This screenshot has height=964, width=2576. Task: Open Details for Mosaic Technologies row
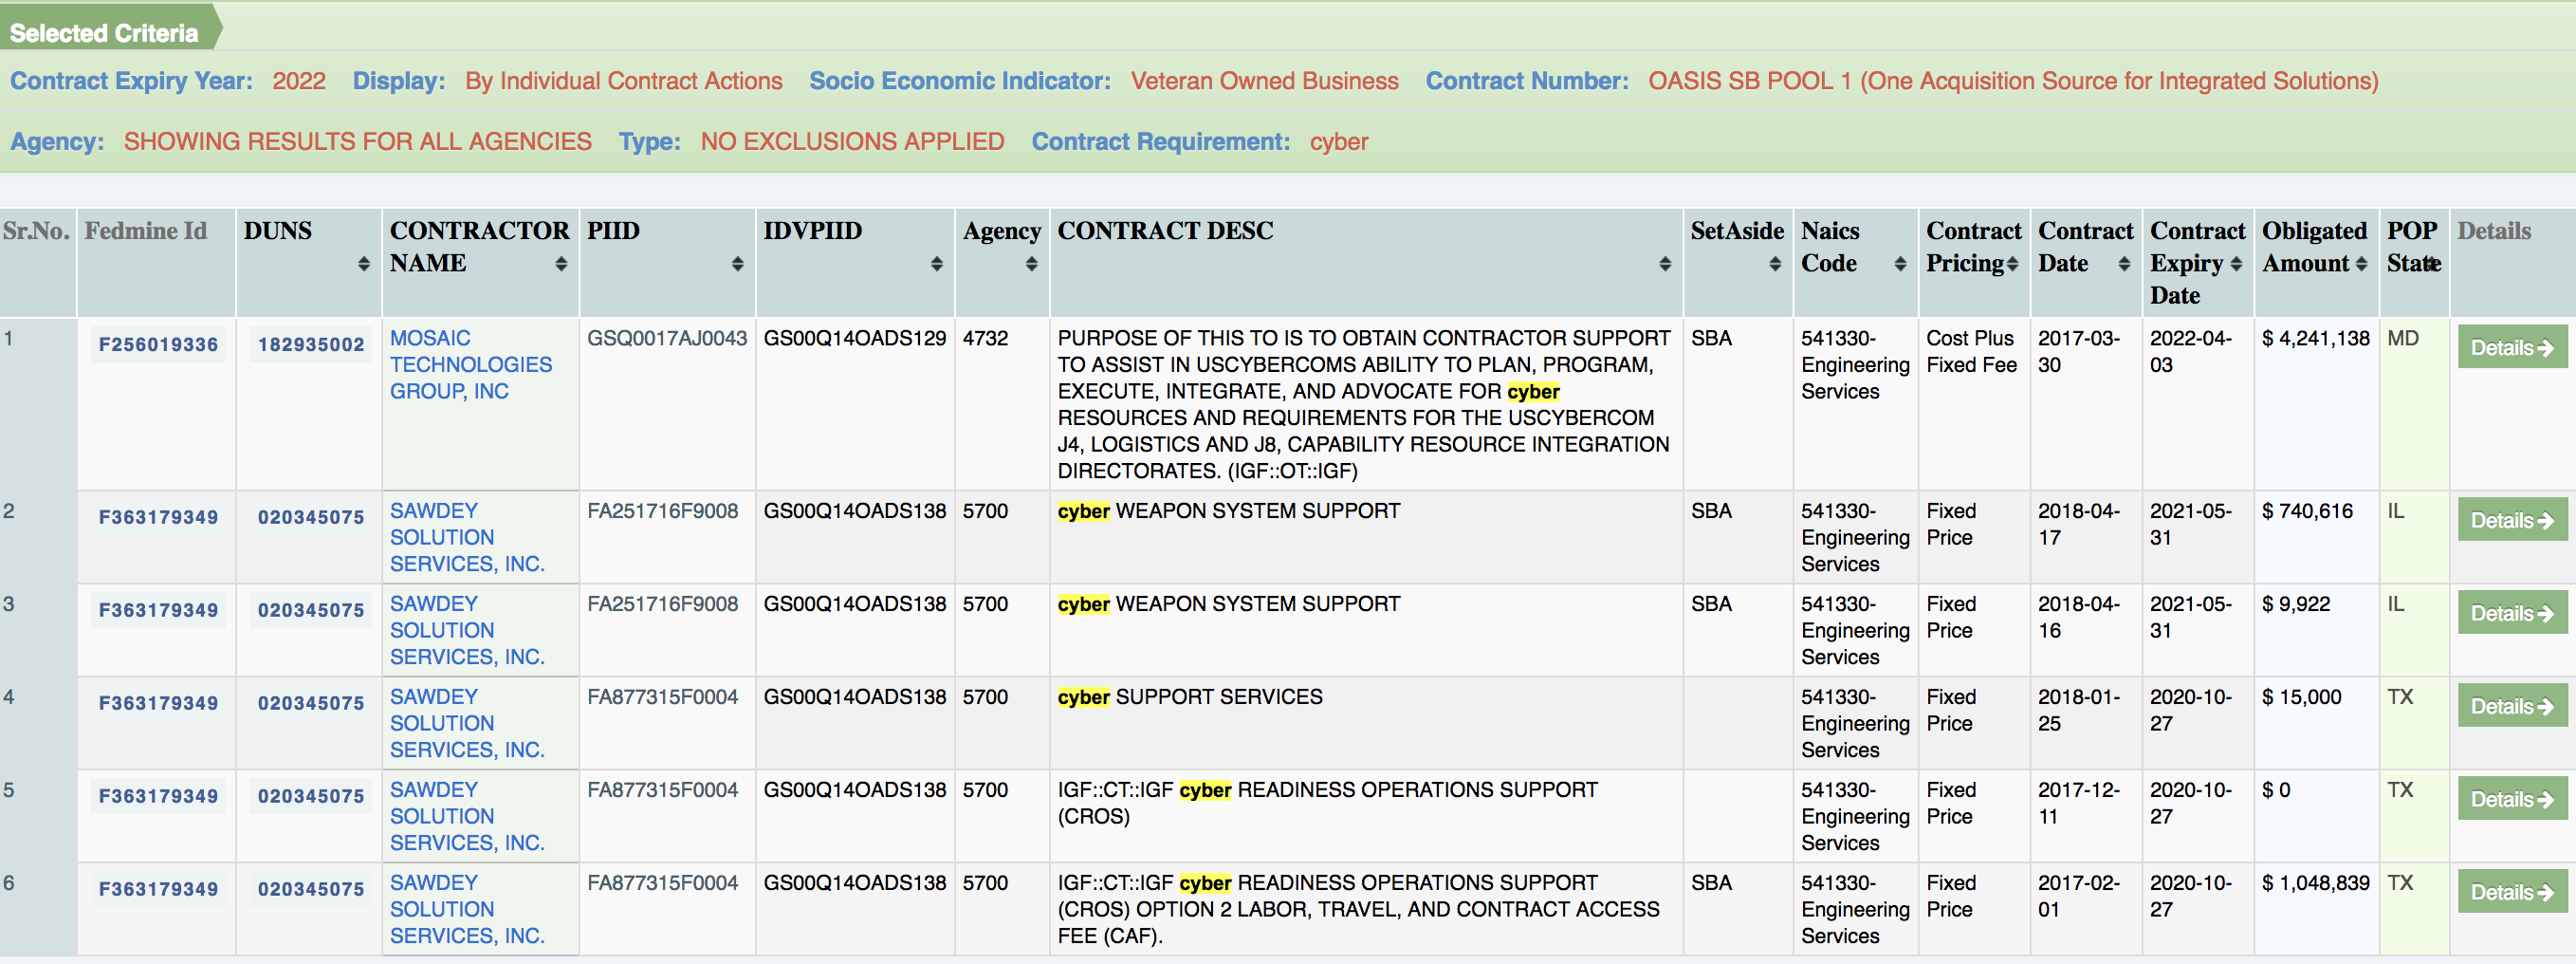2512,347
